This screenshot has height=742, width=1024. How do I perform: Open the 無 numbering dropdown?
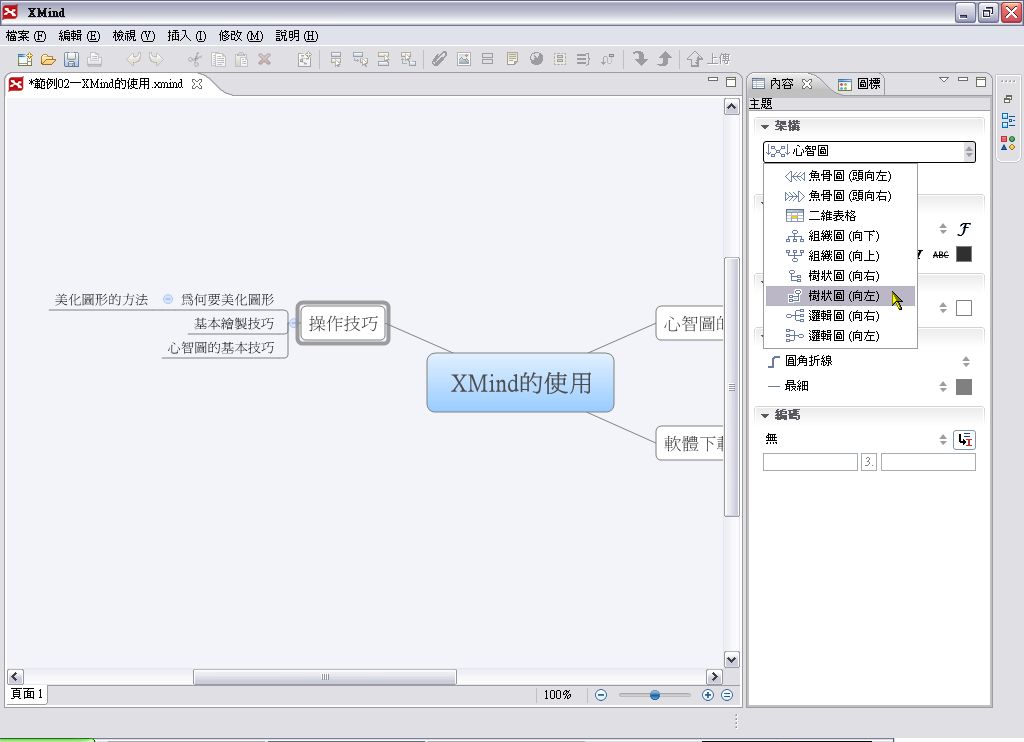(x=943, y=440)
